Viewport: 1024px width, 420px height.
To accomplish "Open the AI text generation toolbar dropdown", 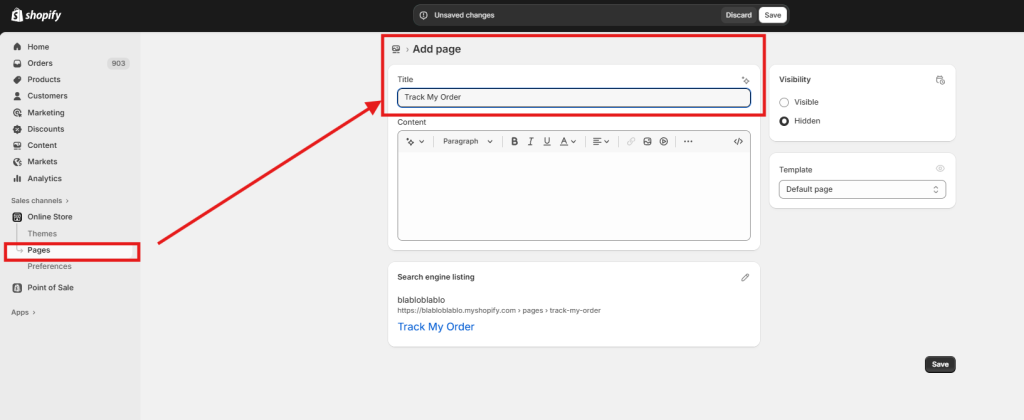I will tap(415, 141).
